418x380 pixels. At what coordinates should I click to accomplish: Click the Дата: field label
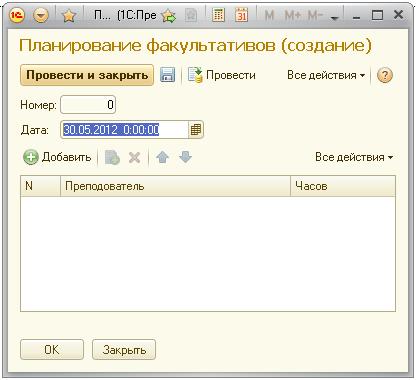click(34, 130)
